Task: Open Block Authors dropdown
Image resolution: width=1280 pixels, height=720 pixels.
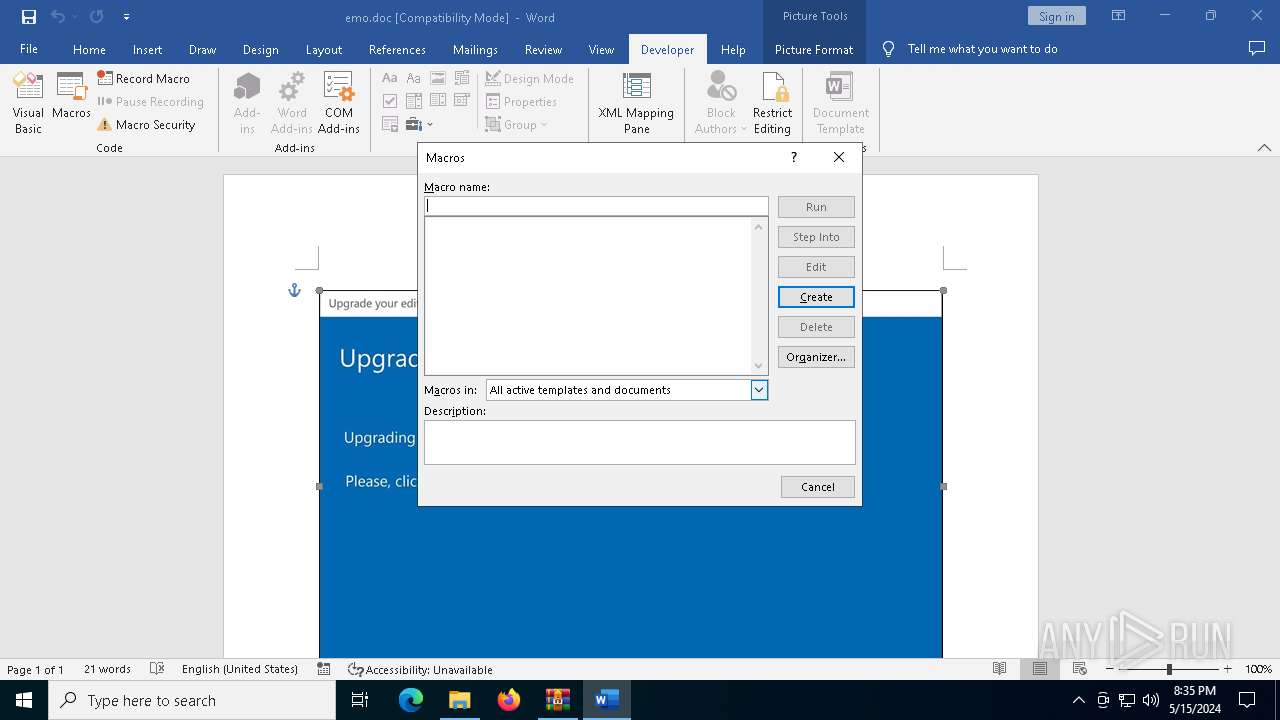Action: pos(721,103)
